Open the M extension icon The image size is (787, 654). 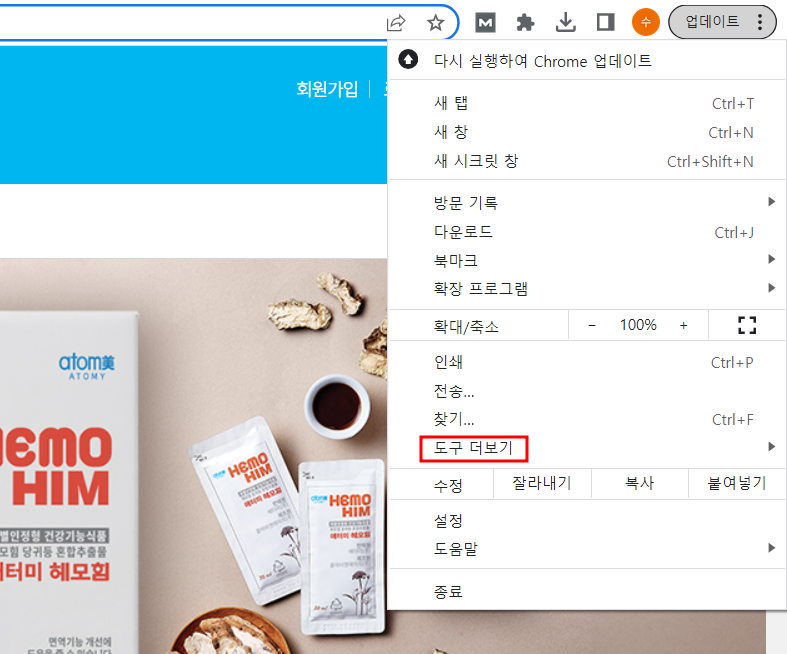(x=485, y=23)
